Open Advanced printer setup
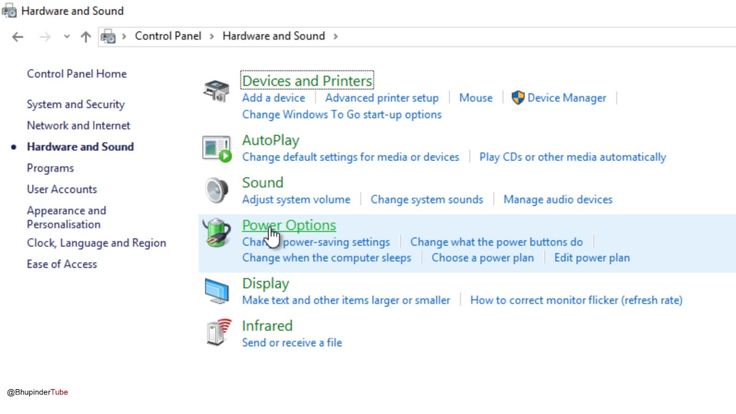The height and width of the screenshot is (414, 736). pyautogui.click(x=382, y=98)
